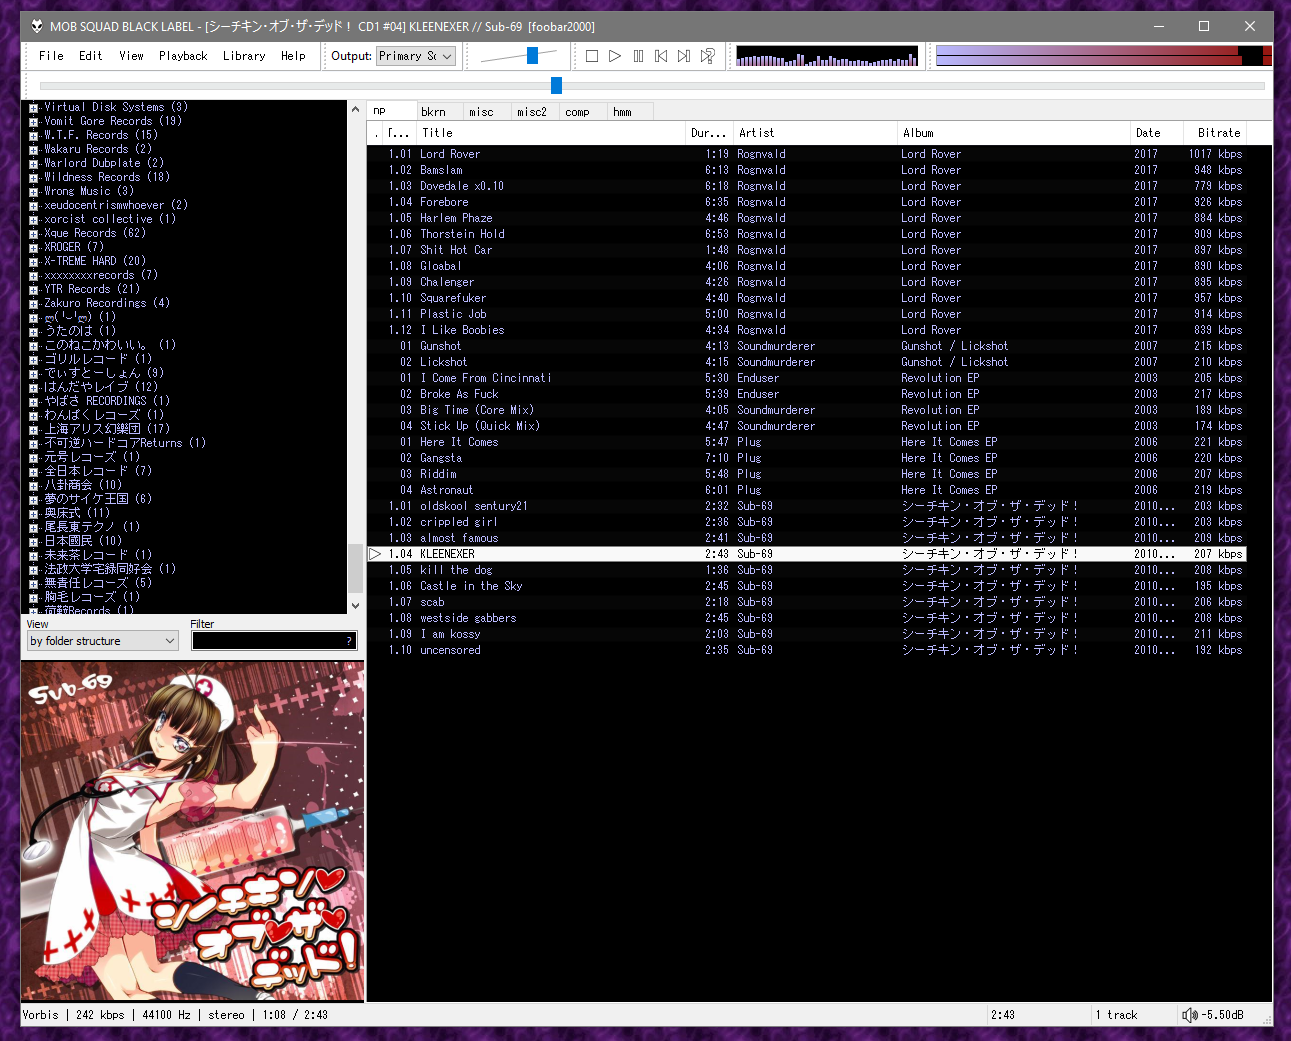Expand the Xque Records folder
The width and height of the screenshot is (1291, 1041).
tap(34, 234)
